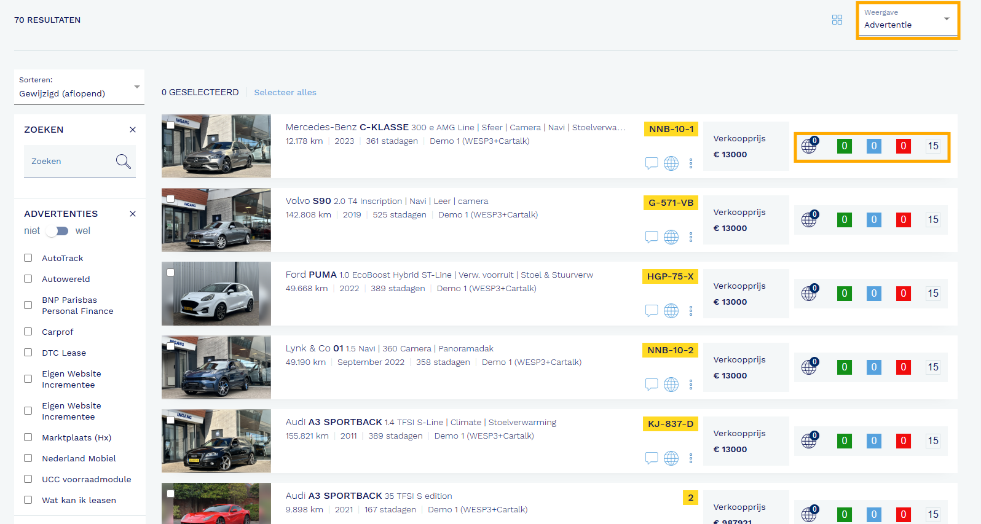This screenshot has width=981, height=524.
Task: Click license plate HGP-75-X badge
Action: (x=670, y=276)
